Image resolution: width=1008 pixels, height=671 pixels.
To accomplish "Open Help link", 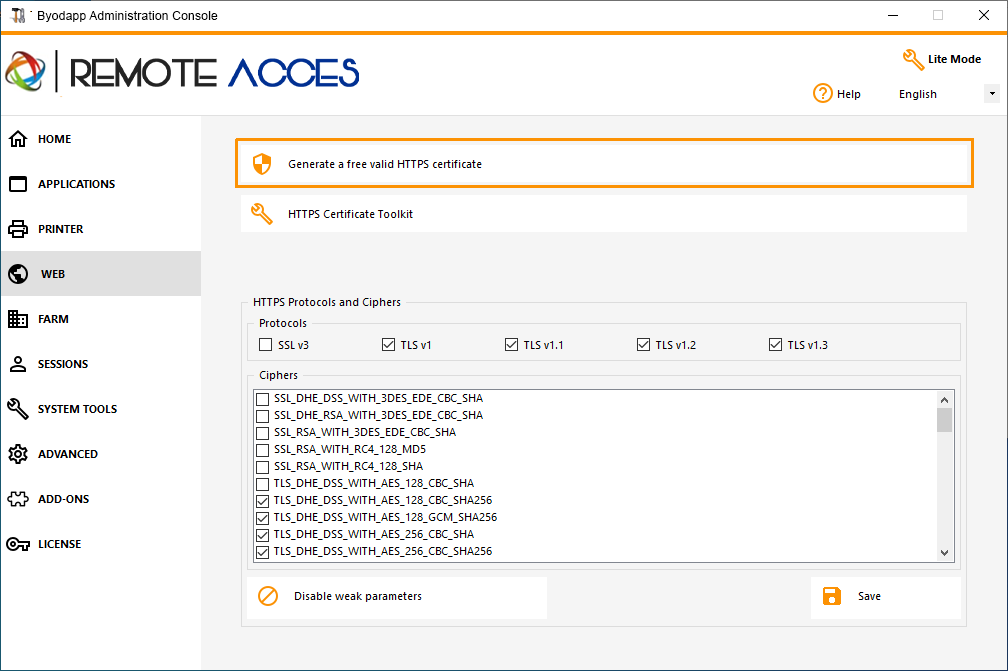I will pos(837,94).
